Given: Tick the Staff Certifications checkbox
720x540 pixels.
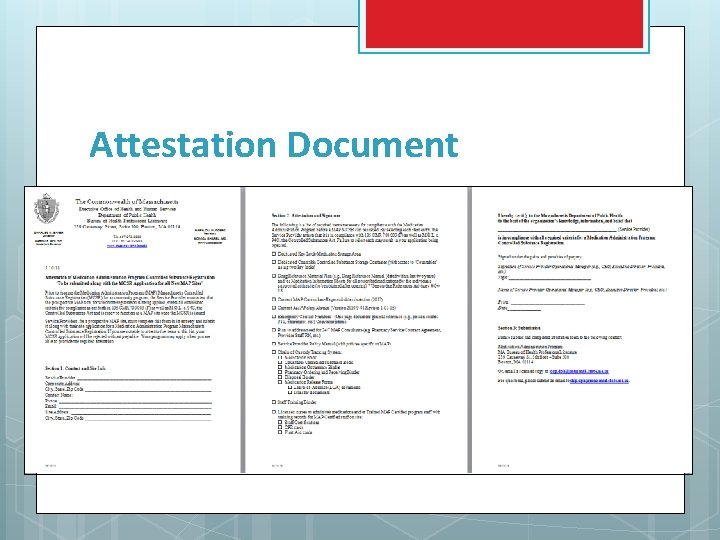Looking at the screenshot, I should point(280,422).
